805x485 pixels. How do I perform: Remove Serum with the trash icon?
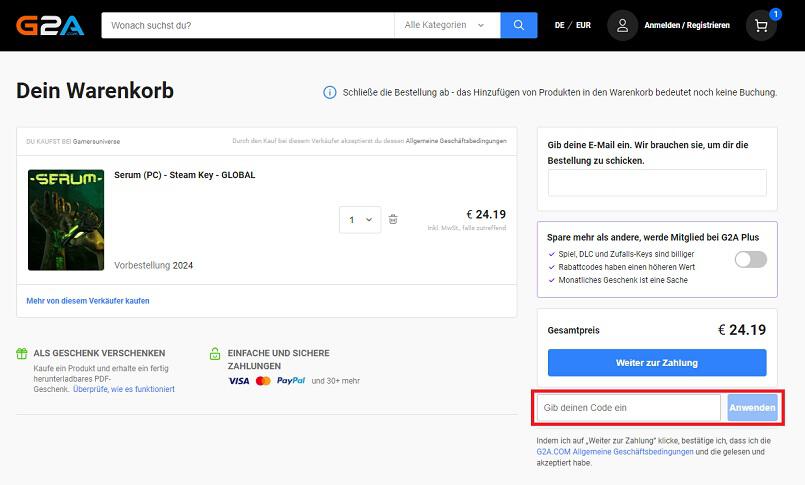(393, 219)
